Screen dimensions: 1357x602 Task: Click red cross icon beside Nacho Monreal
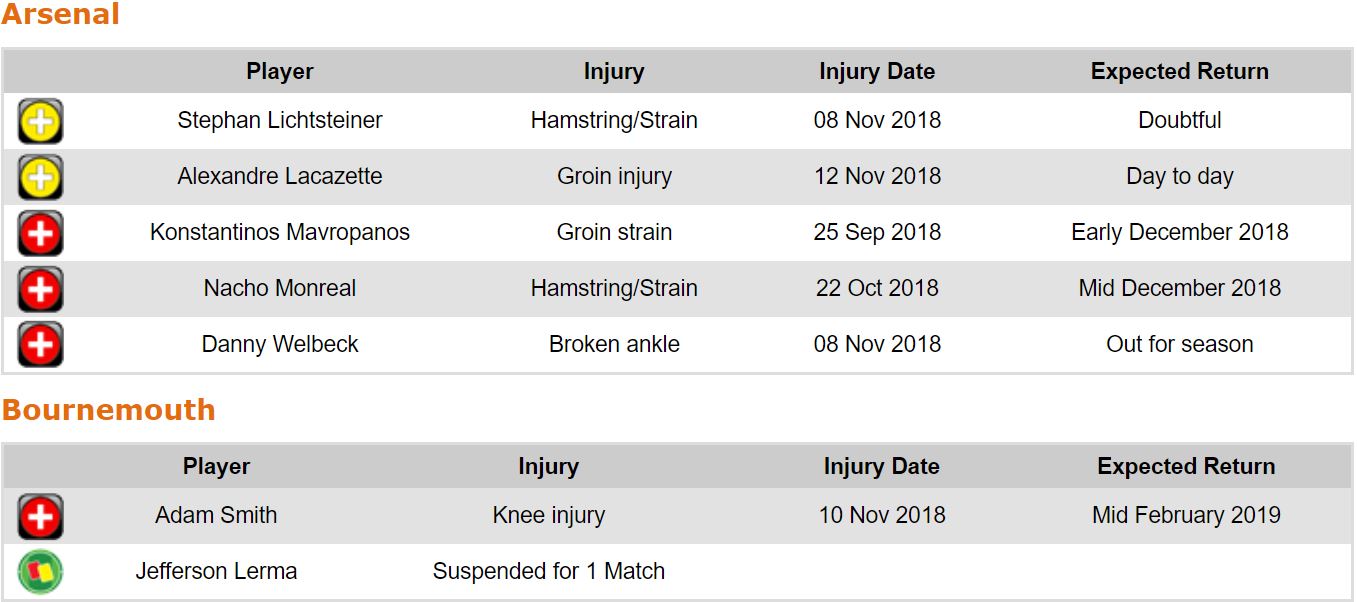pyautogui.click(x=40, y=289)
